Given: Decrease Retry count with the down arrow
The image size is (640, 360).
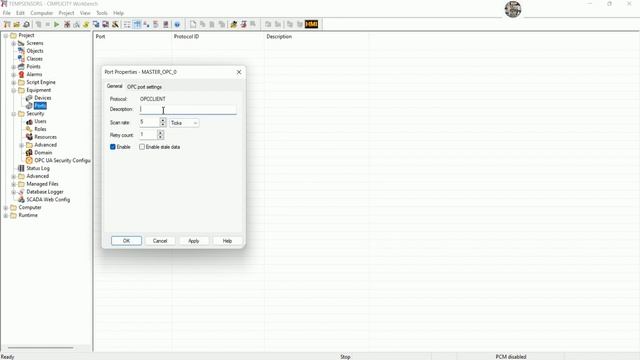Looking at the screenshot, I should pyautogui.click(x=160, y=137).
